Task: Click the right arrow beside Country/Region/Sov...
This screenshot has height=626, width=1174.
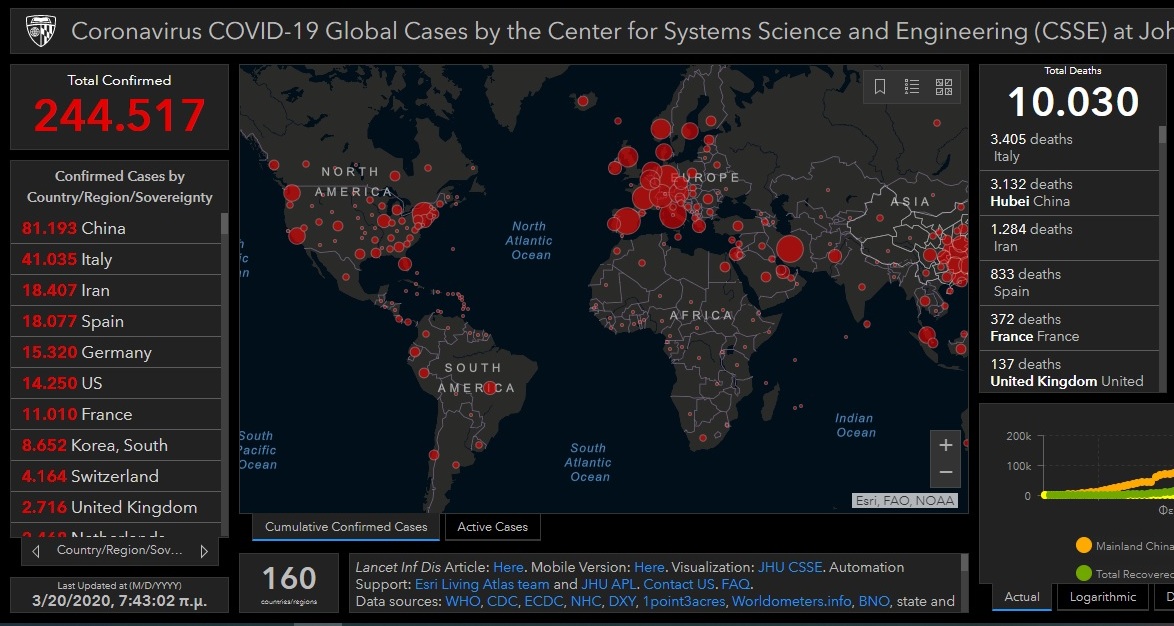Action: click(204, 551)
